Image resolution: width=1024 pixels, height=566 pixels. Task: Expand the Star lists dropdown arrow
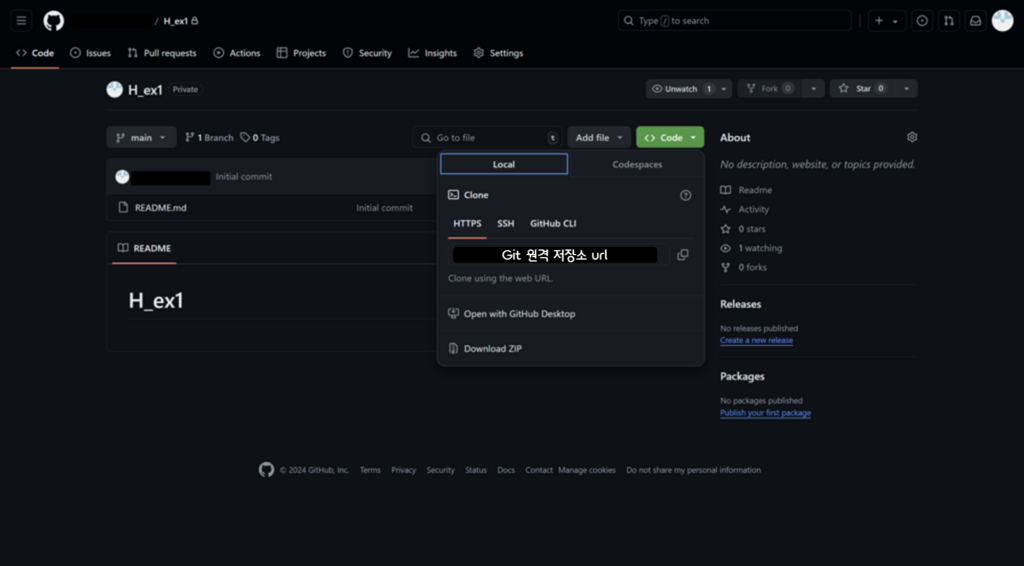click(x=906, y=89)
